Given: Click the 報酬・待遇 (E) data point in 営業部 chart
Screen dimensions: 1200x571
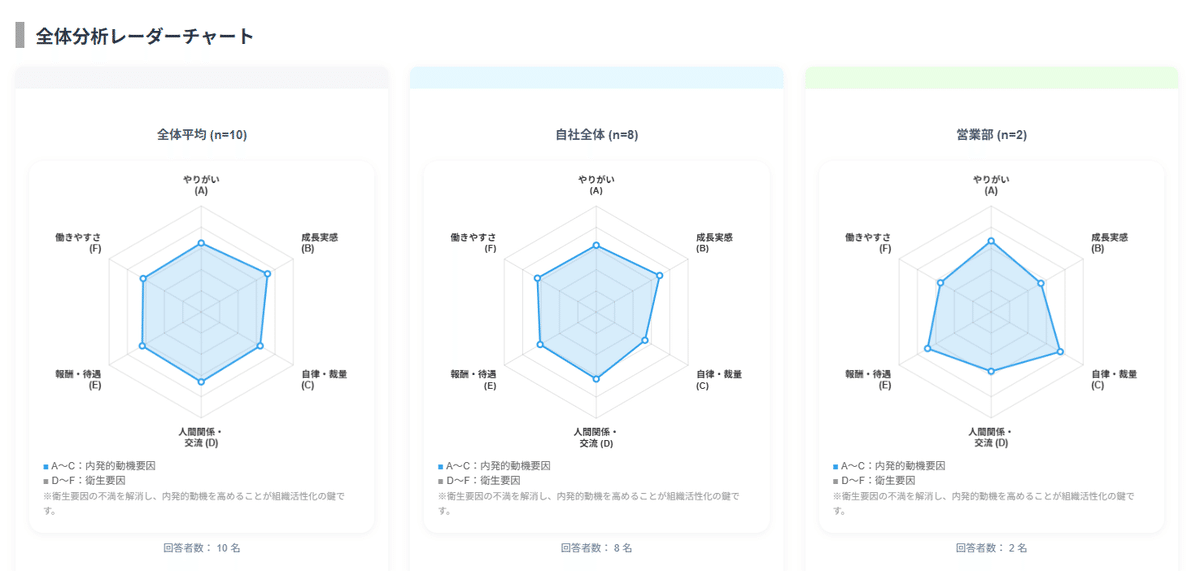Looking at the screenshot, I should [928, 349].
